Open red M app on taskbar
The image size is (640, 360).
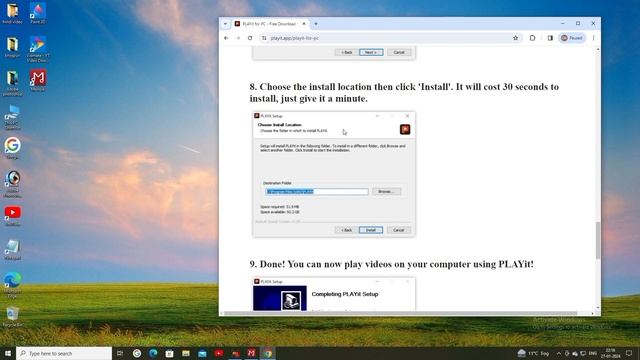[x=251, y=353]
